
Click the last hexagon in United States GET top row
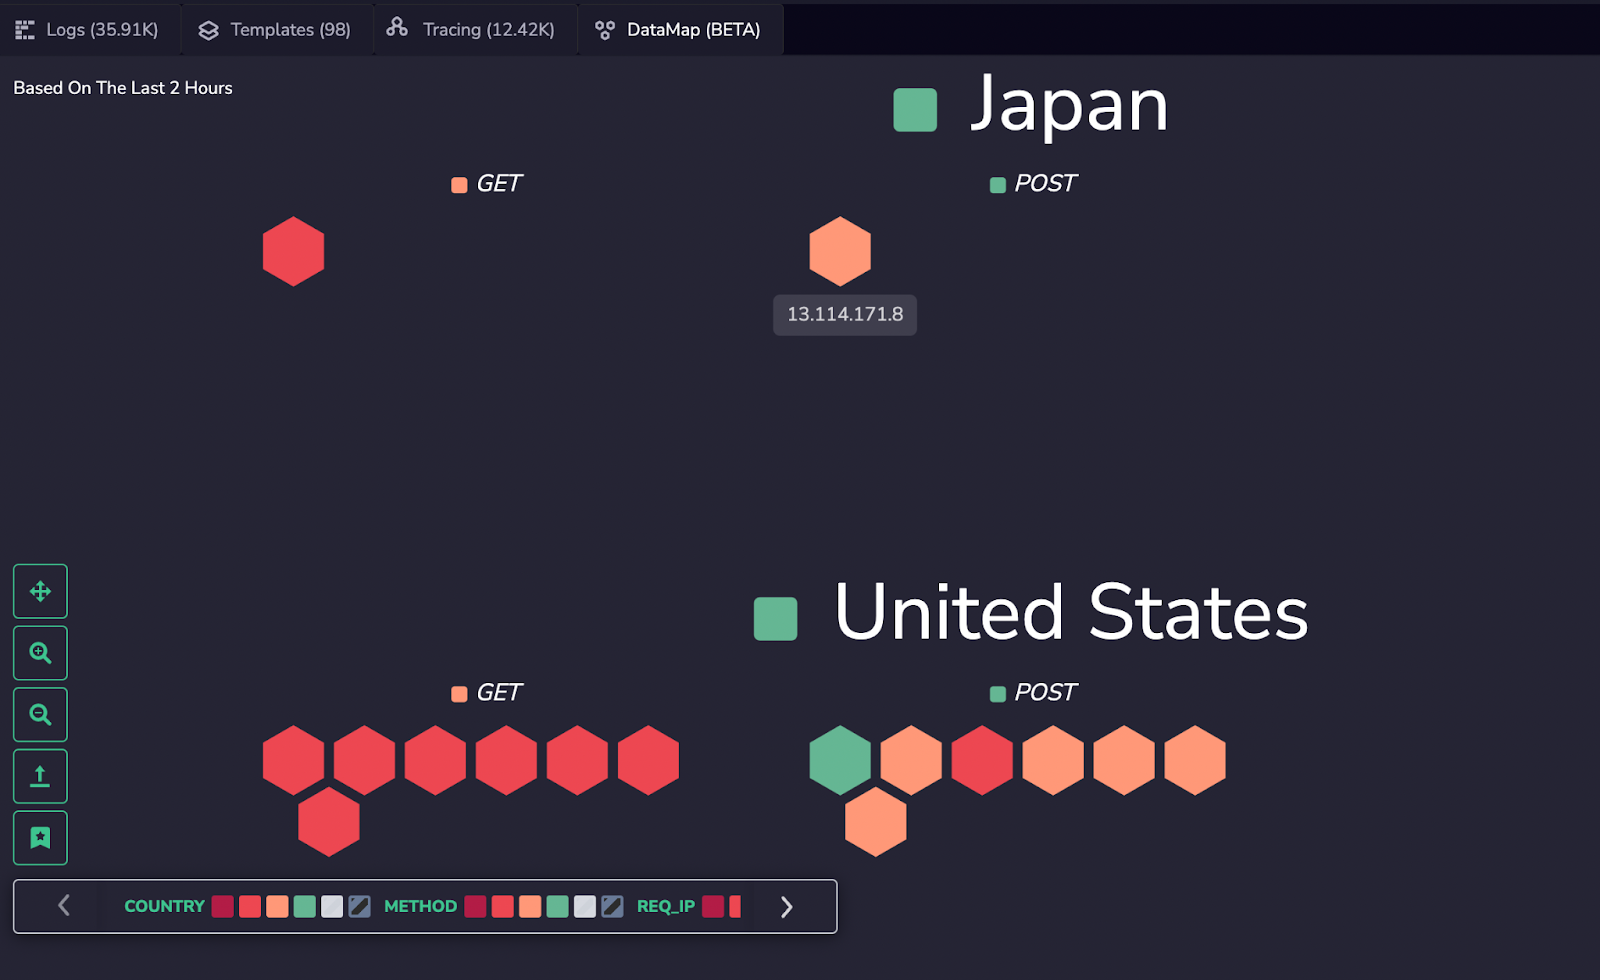click(x=648, y=760)
